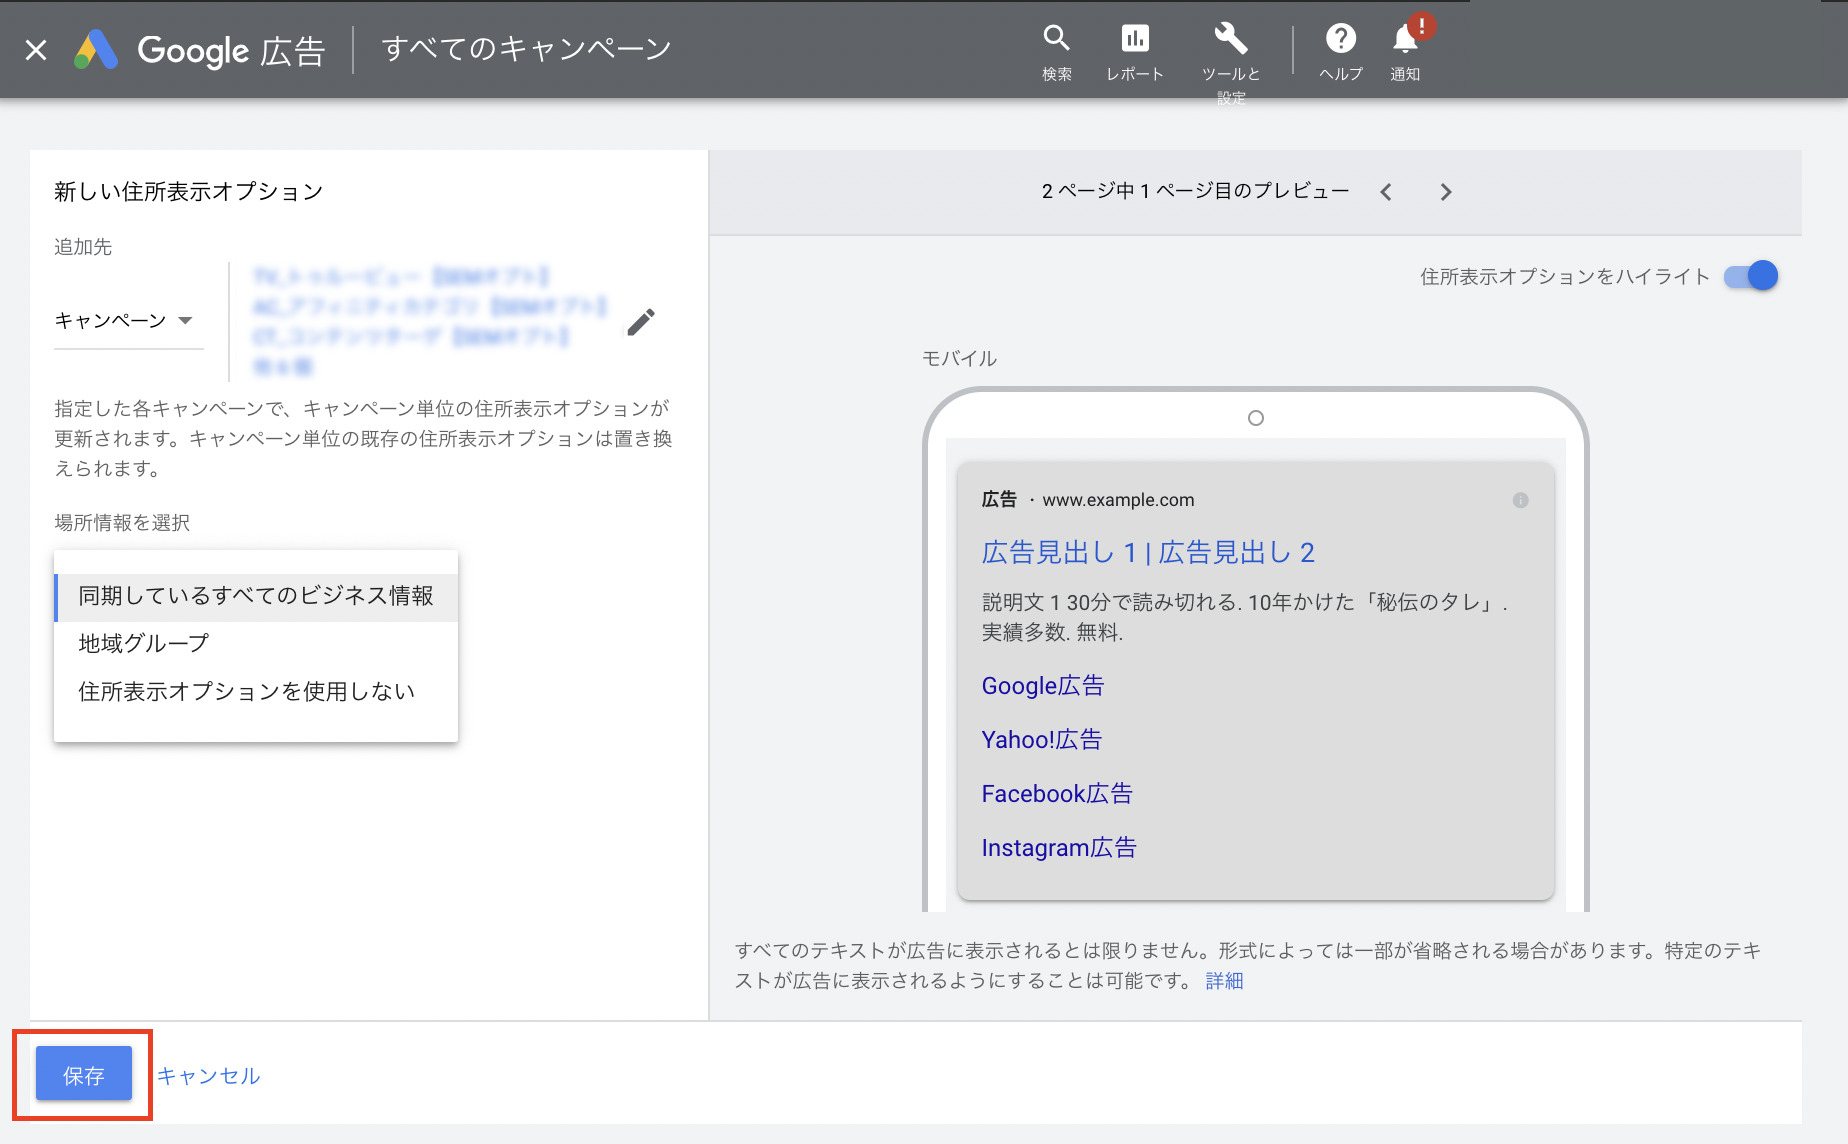Open the 詳細 link below the preview
Screen dimensions: 1848x1144
(x=1222, y=981)
